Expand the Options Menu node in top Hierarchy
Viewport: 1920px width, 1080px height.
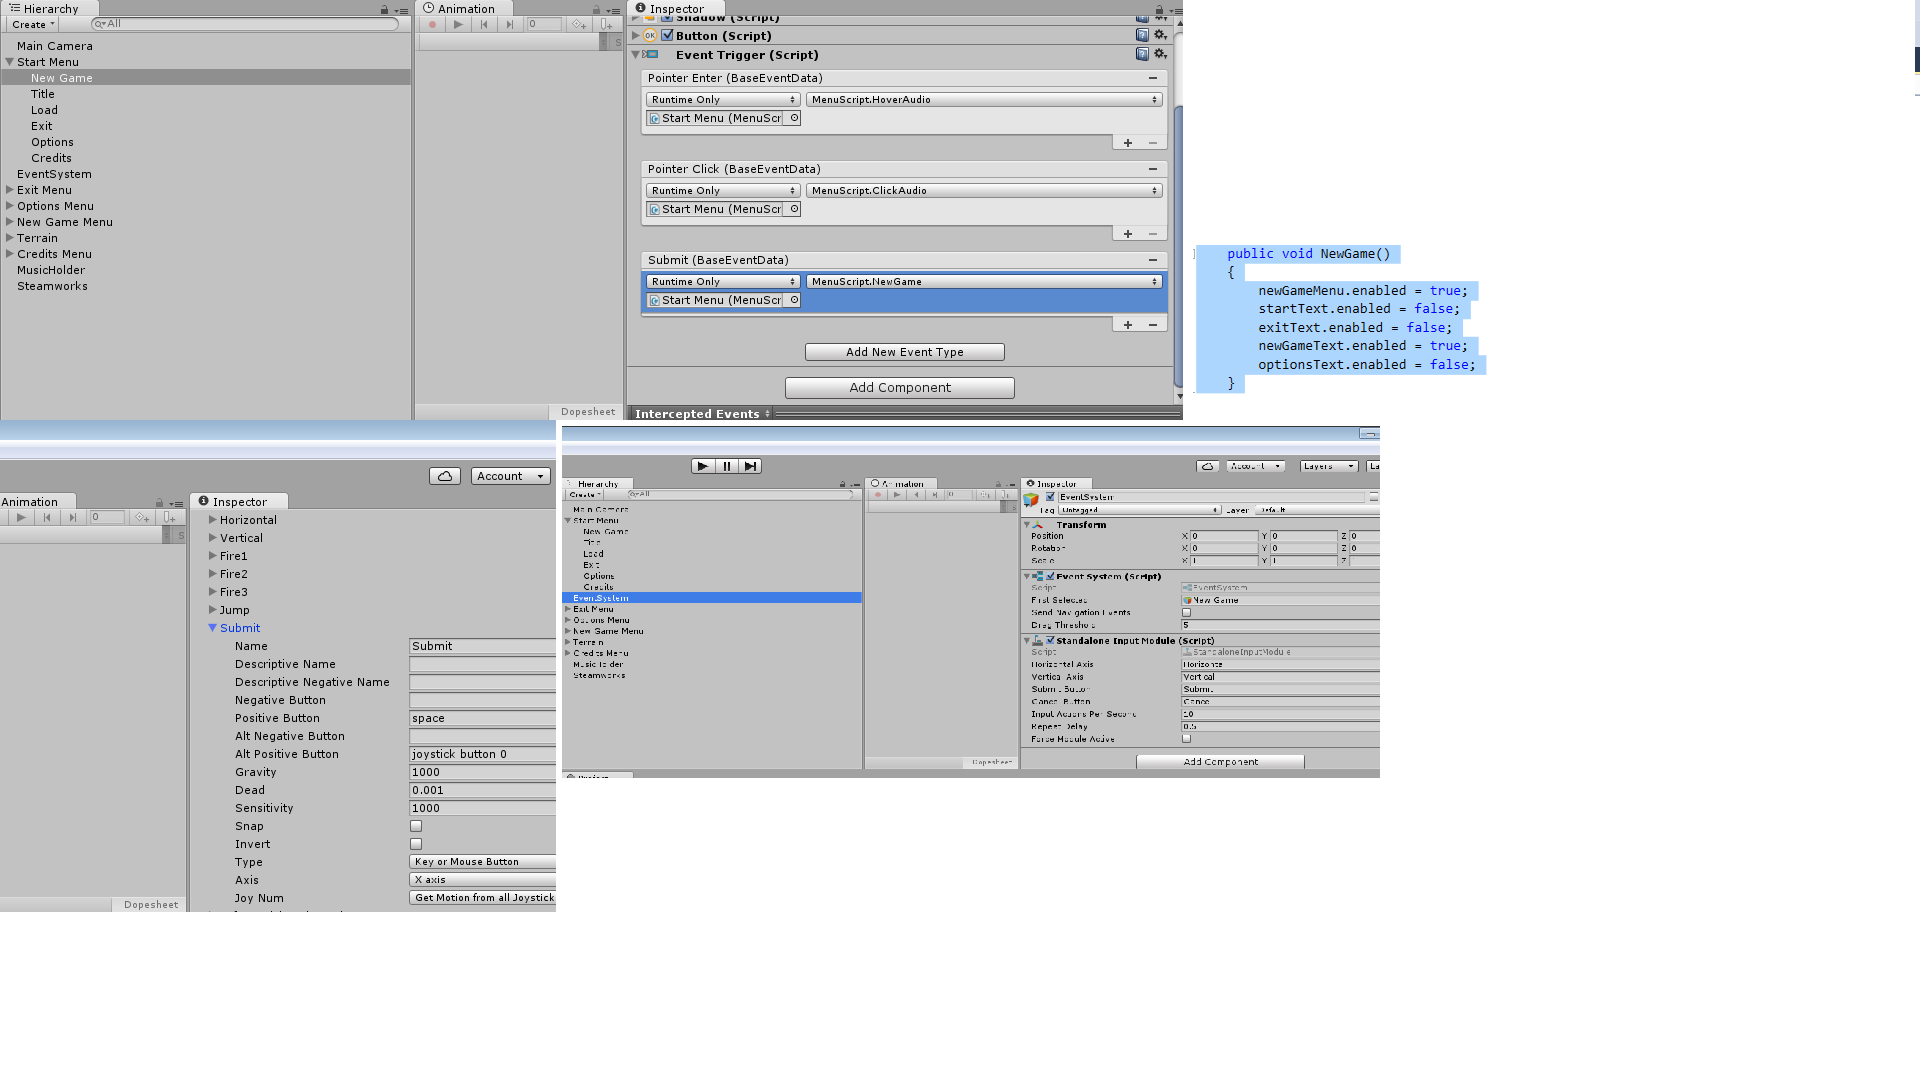tap(10, 206)
